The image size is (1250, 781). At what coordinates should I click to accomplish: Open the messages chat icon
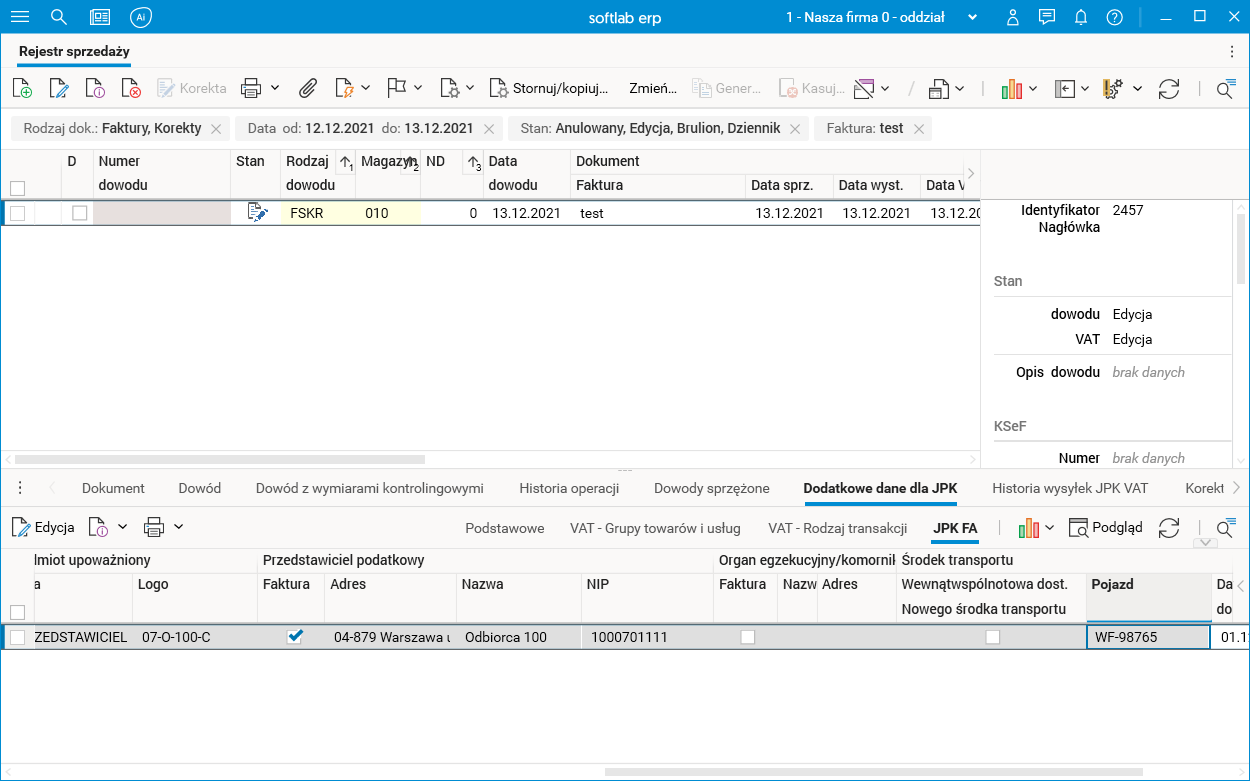[x=1047, y=18]
